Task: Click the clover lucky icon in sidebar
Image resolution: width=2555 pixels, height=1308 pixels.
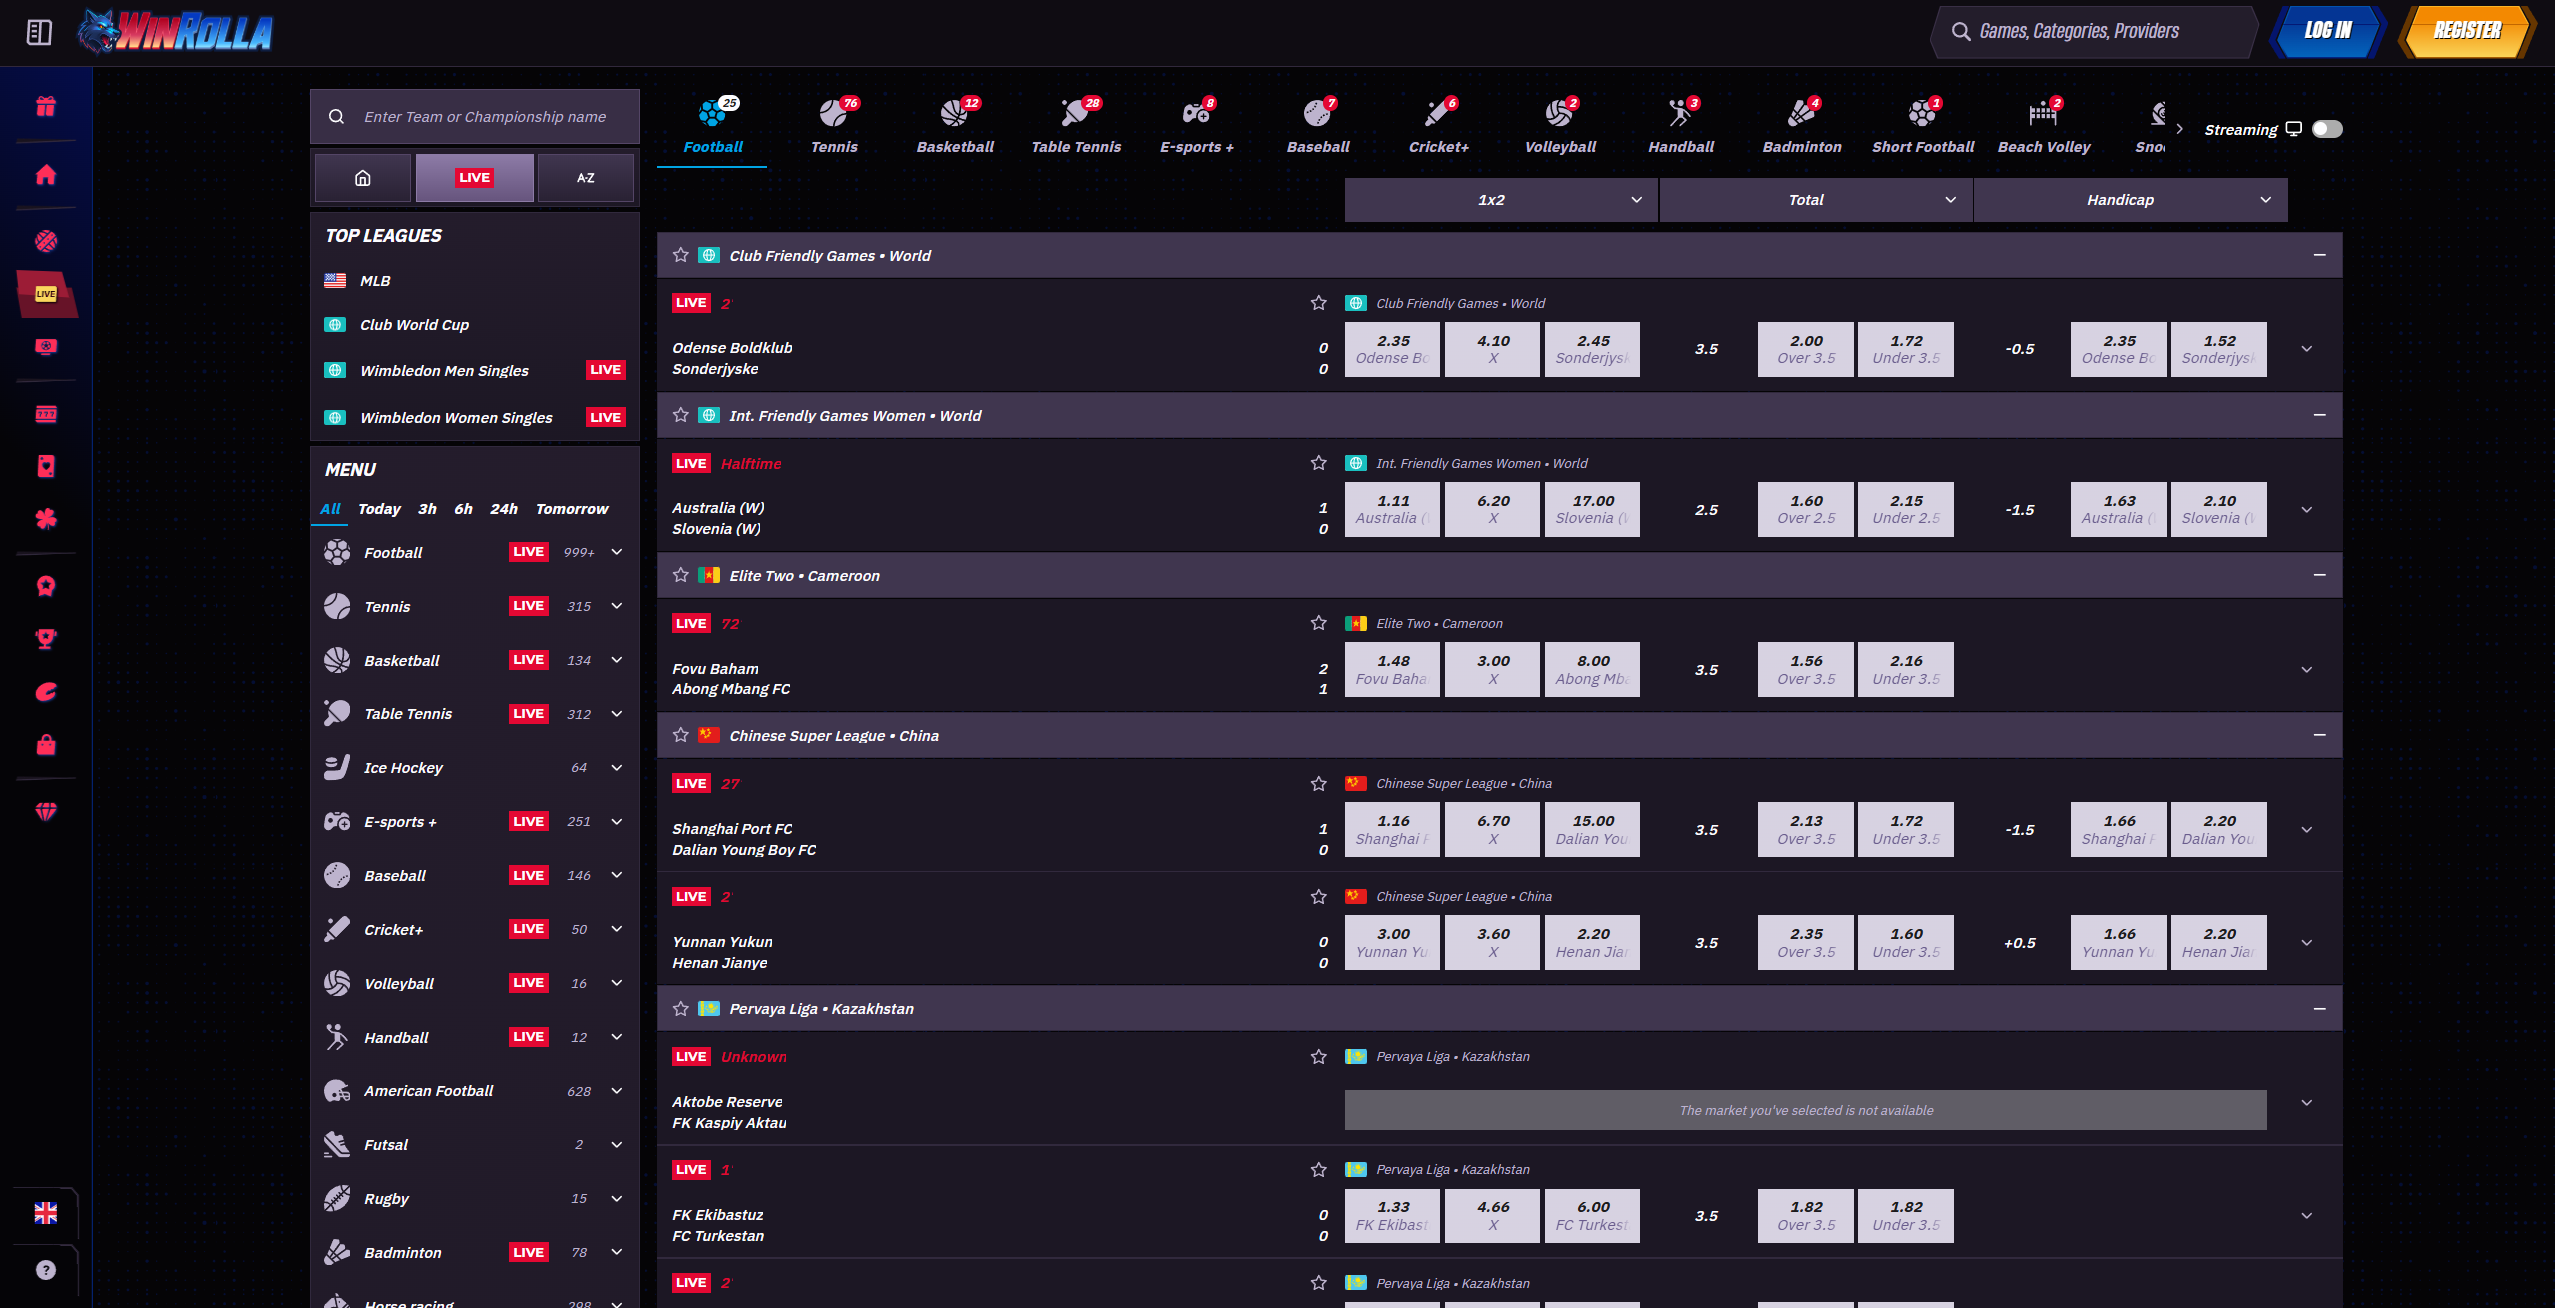Action: pyautogui.click(x=46, y=519)
